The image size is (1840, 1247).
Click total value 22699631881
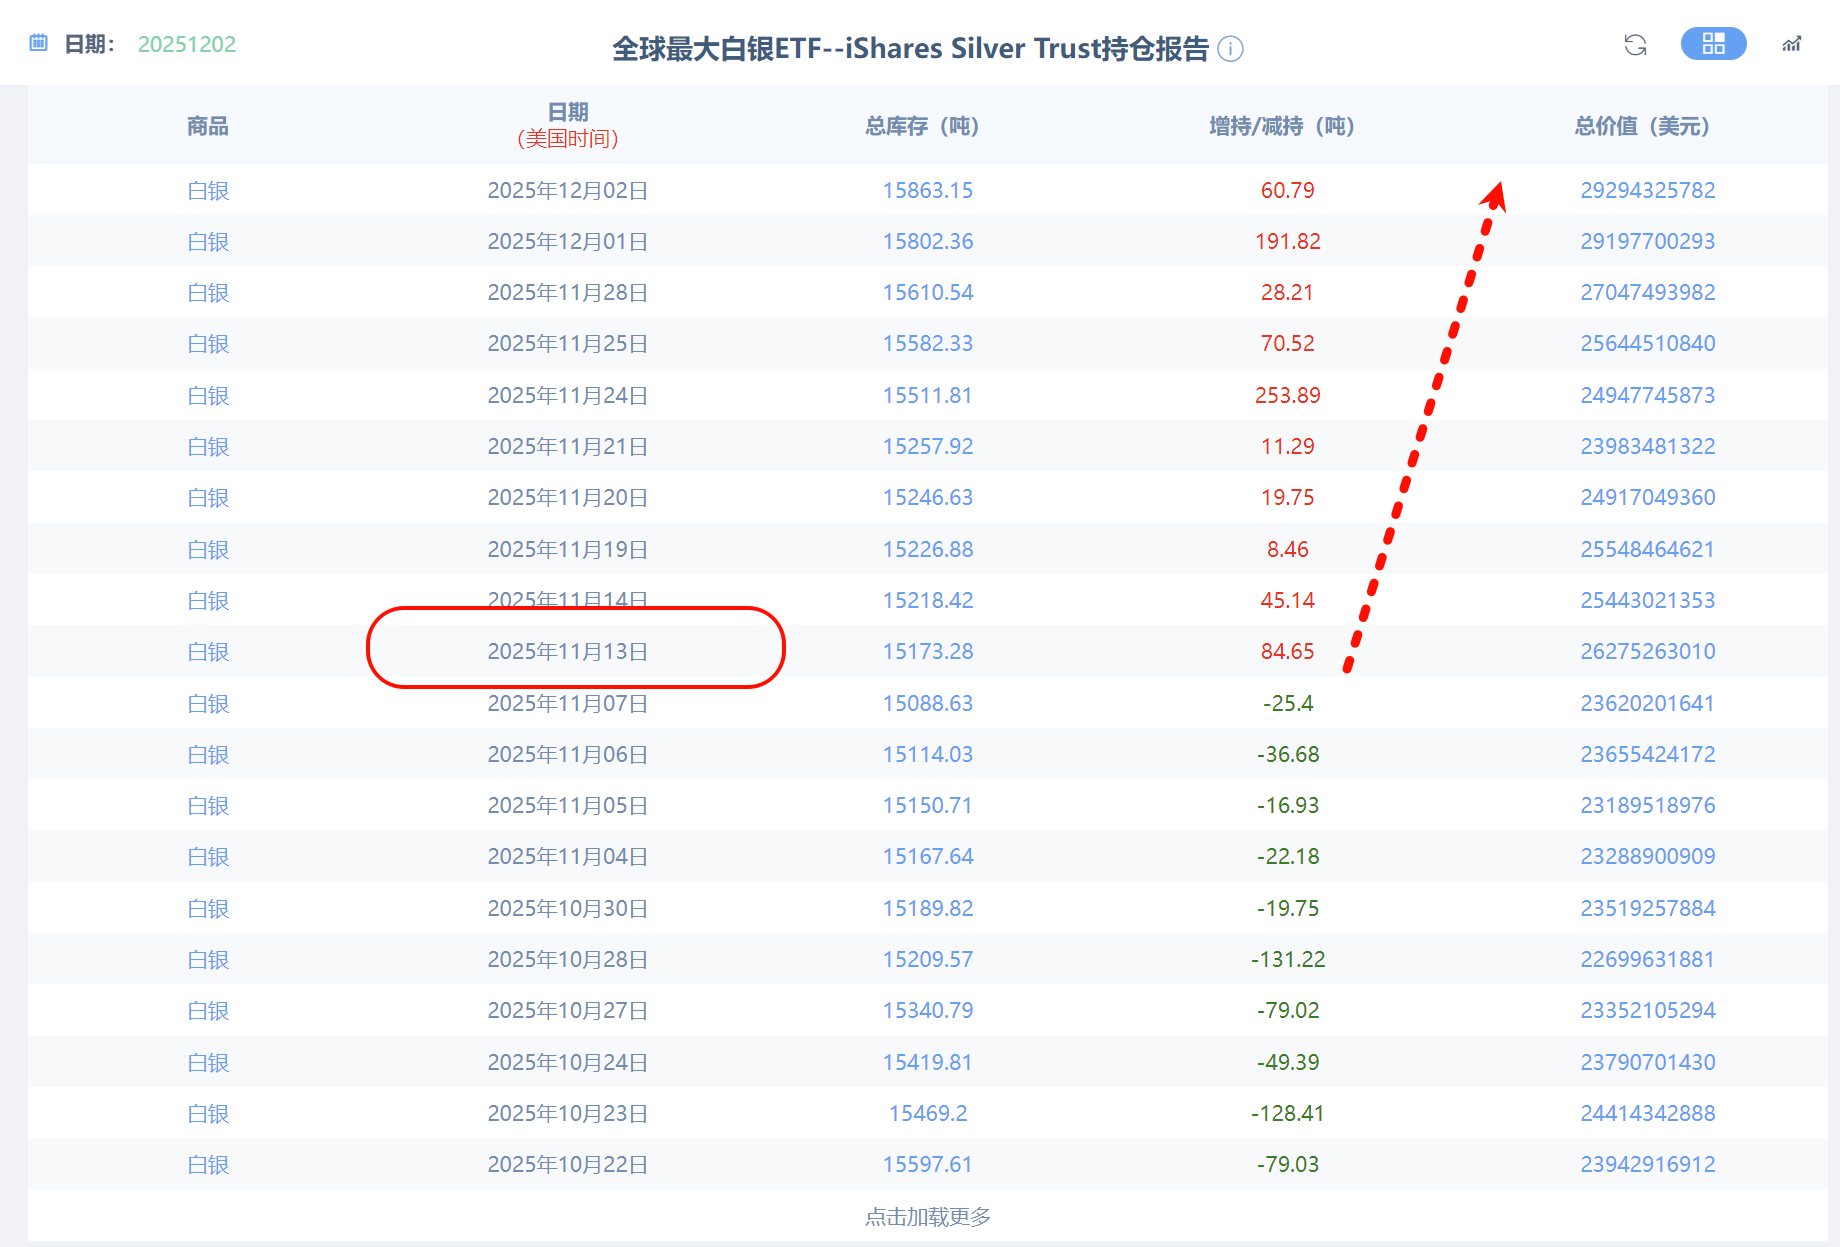click(x=1648, y=959)
